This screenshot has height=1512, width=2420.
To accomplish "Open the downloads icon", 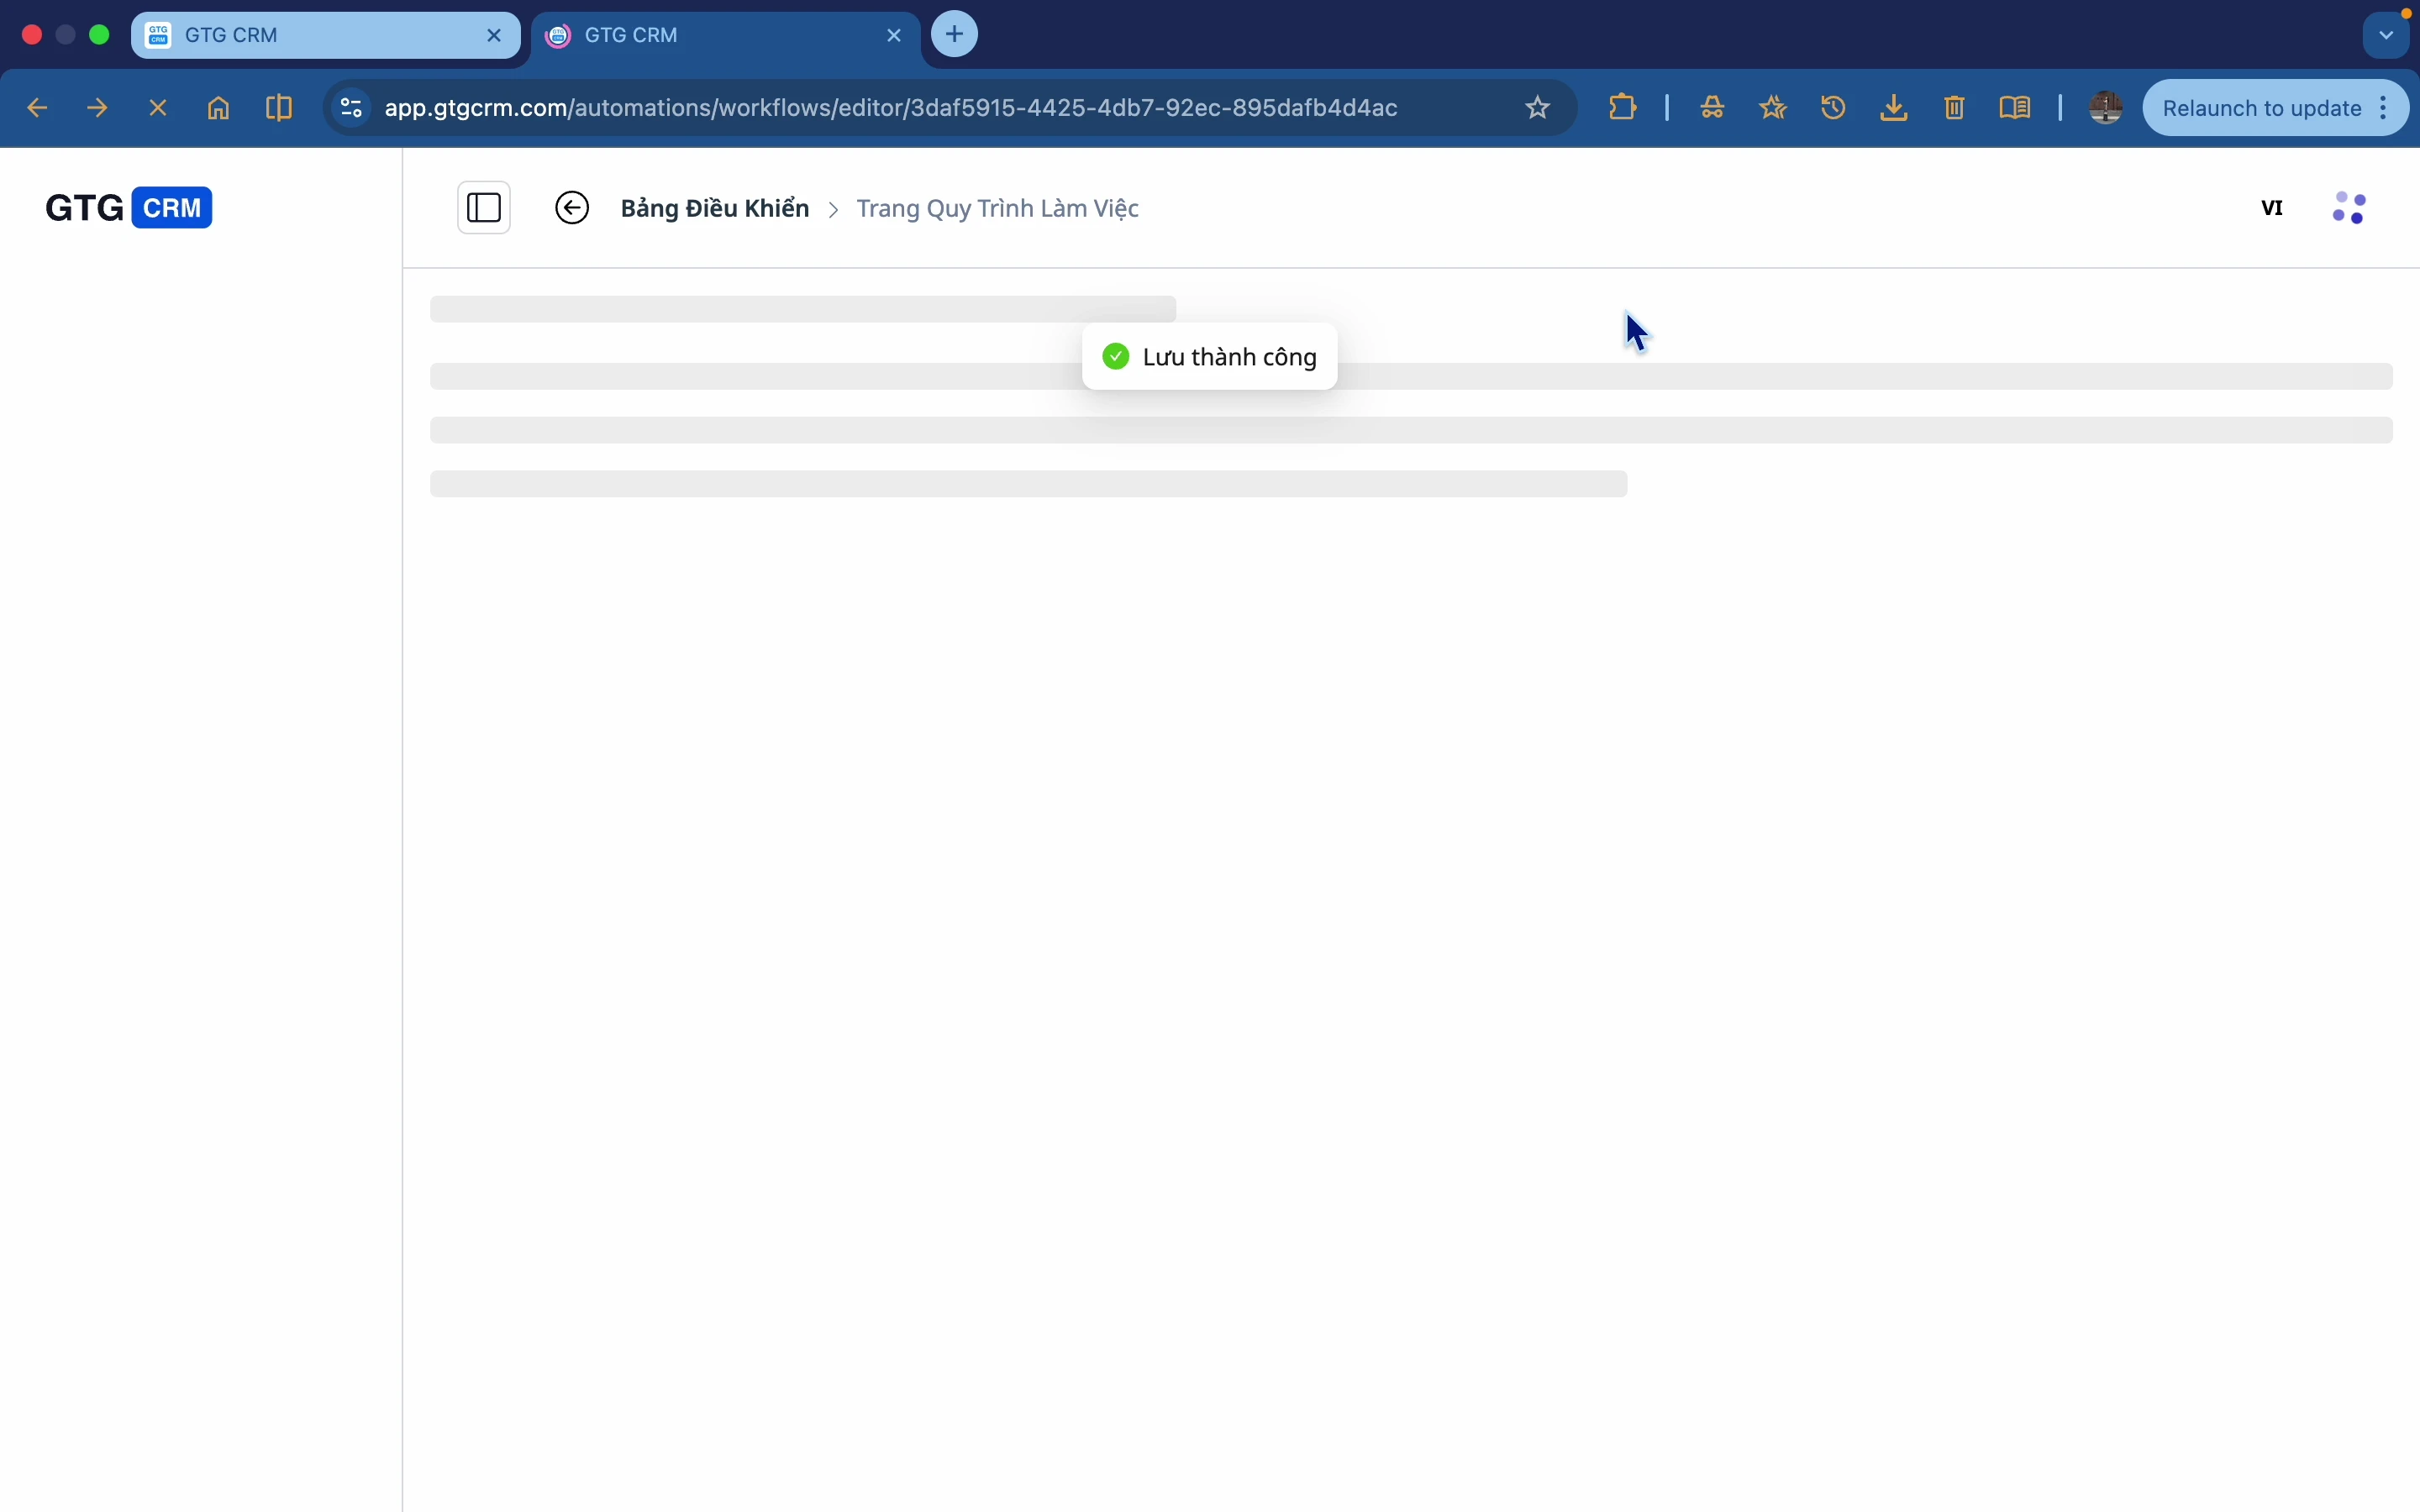I will (x=1896, y=108).
